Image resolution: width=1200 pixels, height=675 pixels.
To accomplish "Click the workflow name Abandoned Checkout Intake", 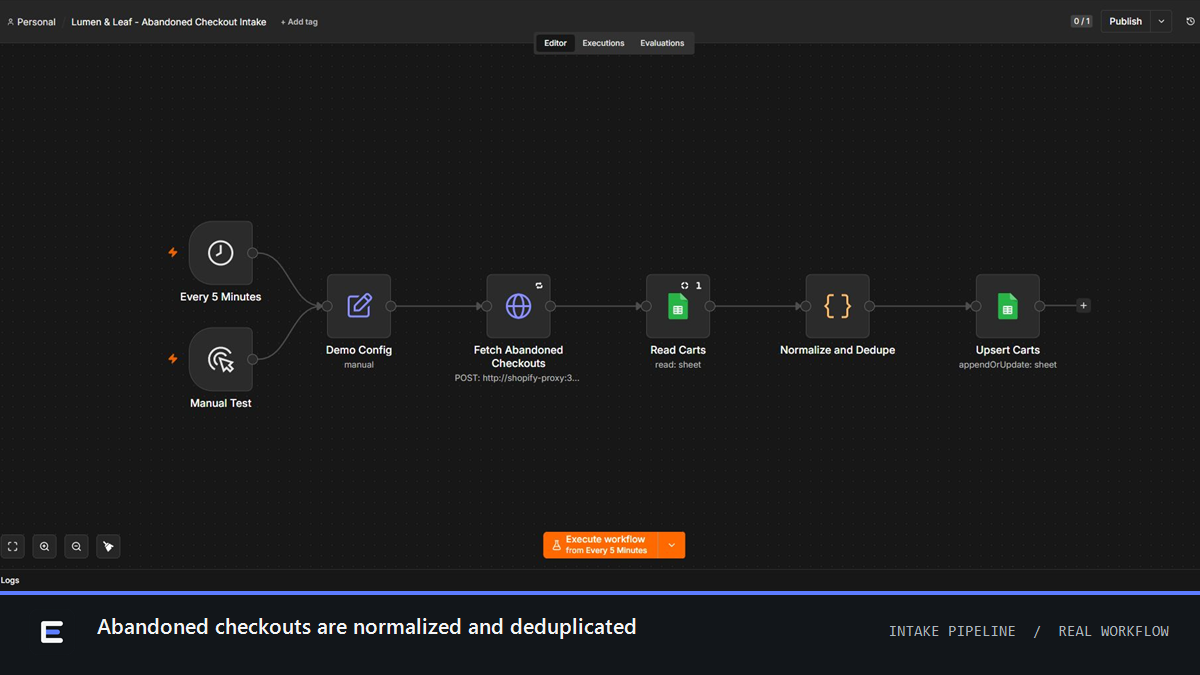I will pyautogui.click(x=169, y=22).
